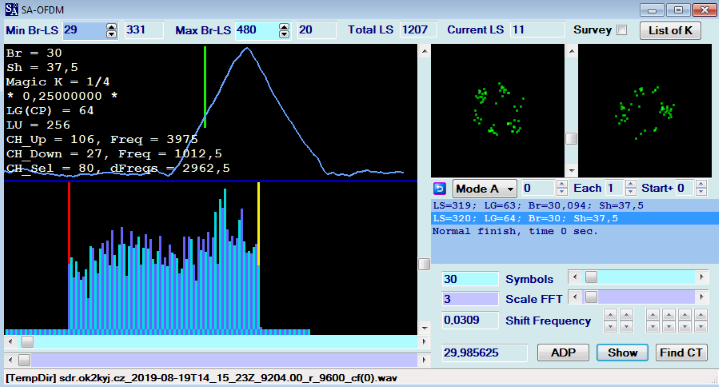Increase the Min Br-LS spinner value
Viewport: 719px width, 387px height.
[111, 27]
